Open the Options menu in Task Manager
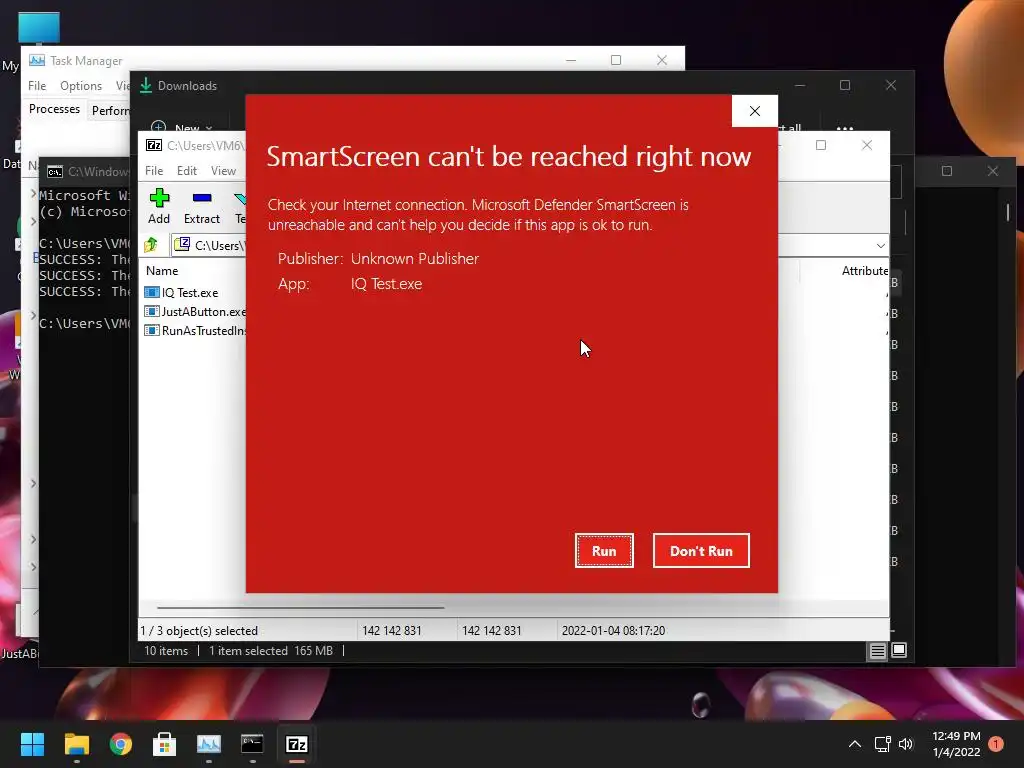Screen dimensions: 1024x768 (81, 86)
